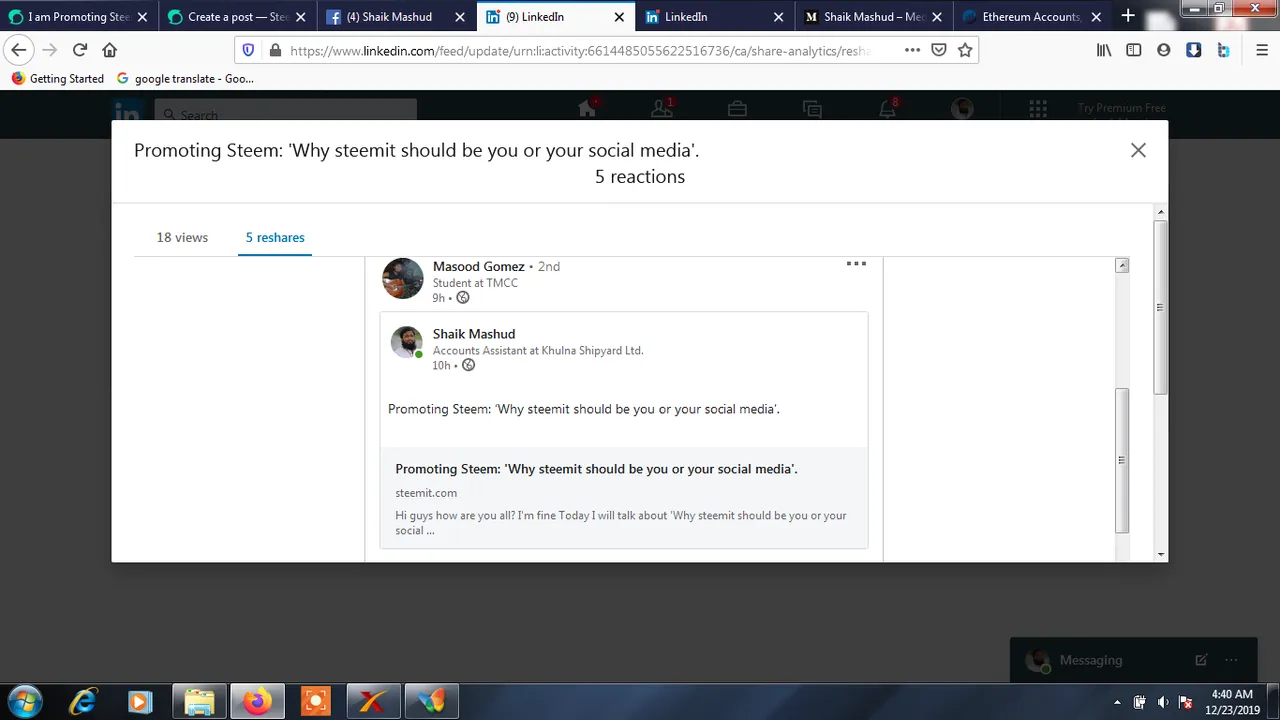Click the article preview text 'Hi guys how are you all?'
The image size is (1280, 720).
(620, 523)
